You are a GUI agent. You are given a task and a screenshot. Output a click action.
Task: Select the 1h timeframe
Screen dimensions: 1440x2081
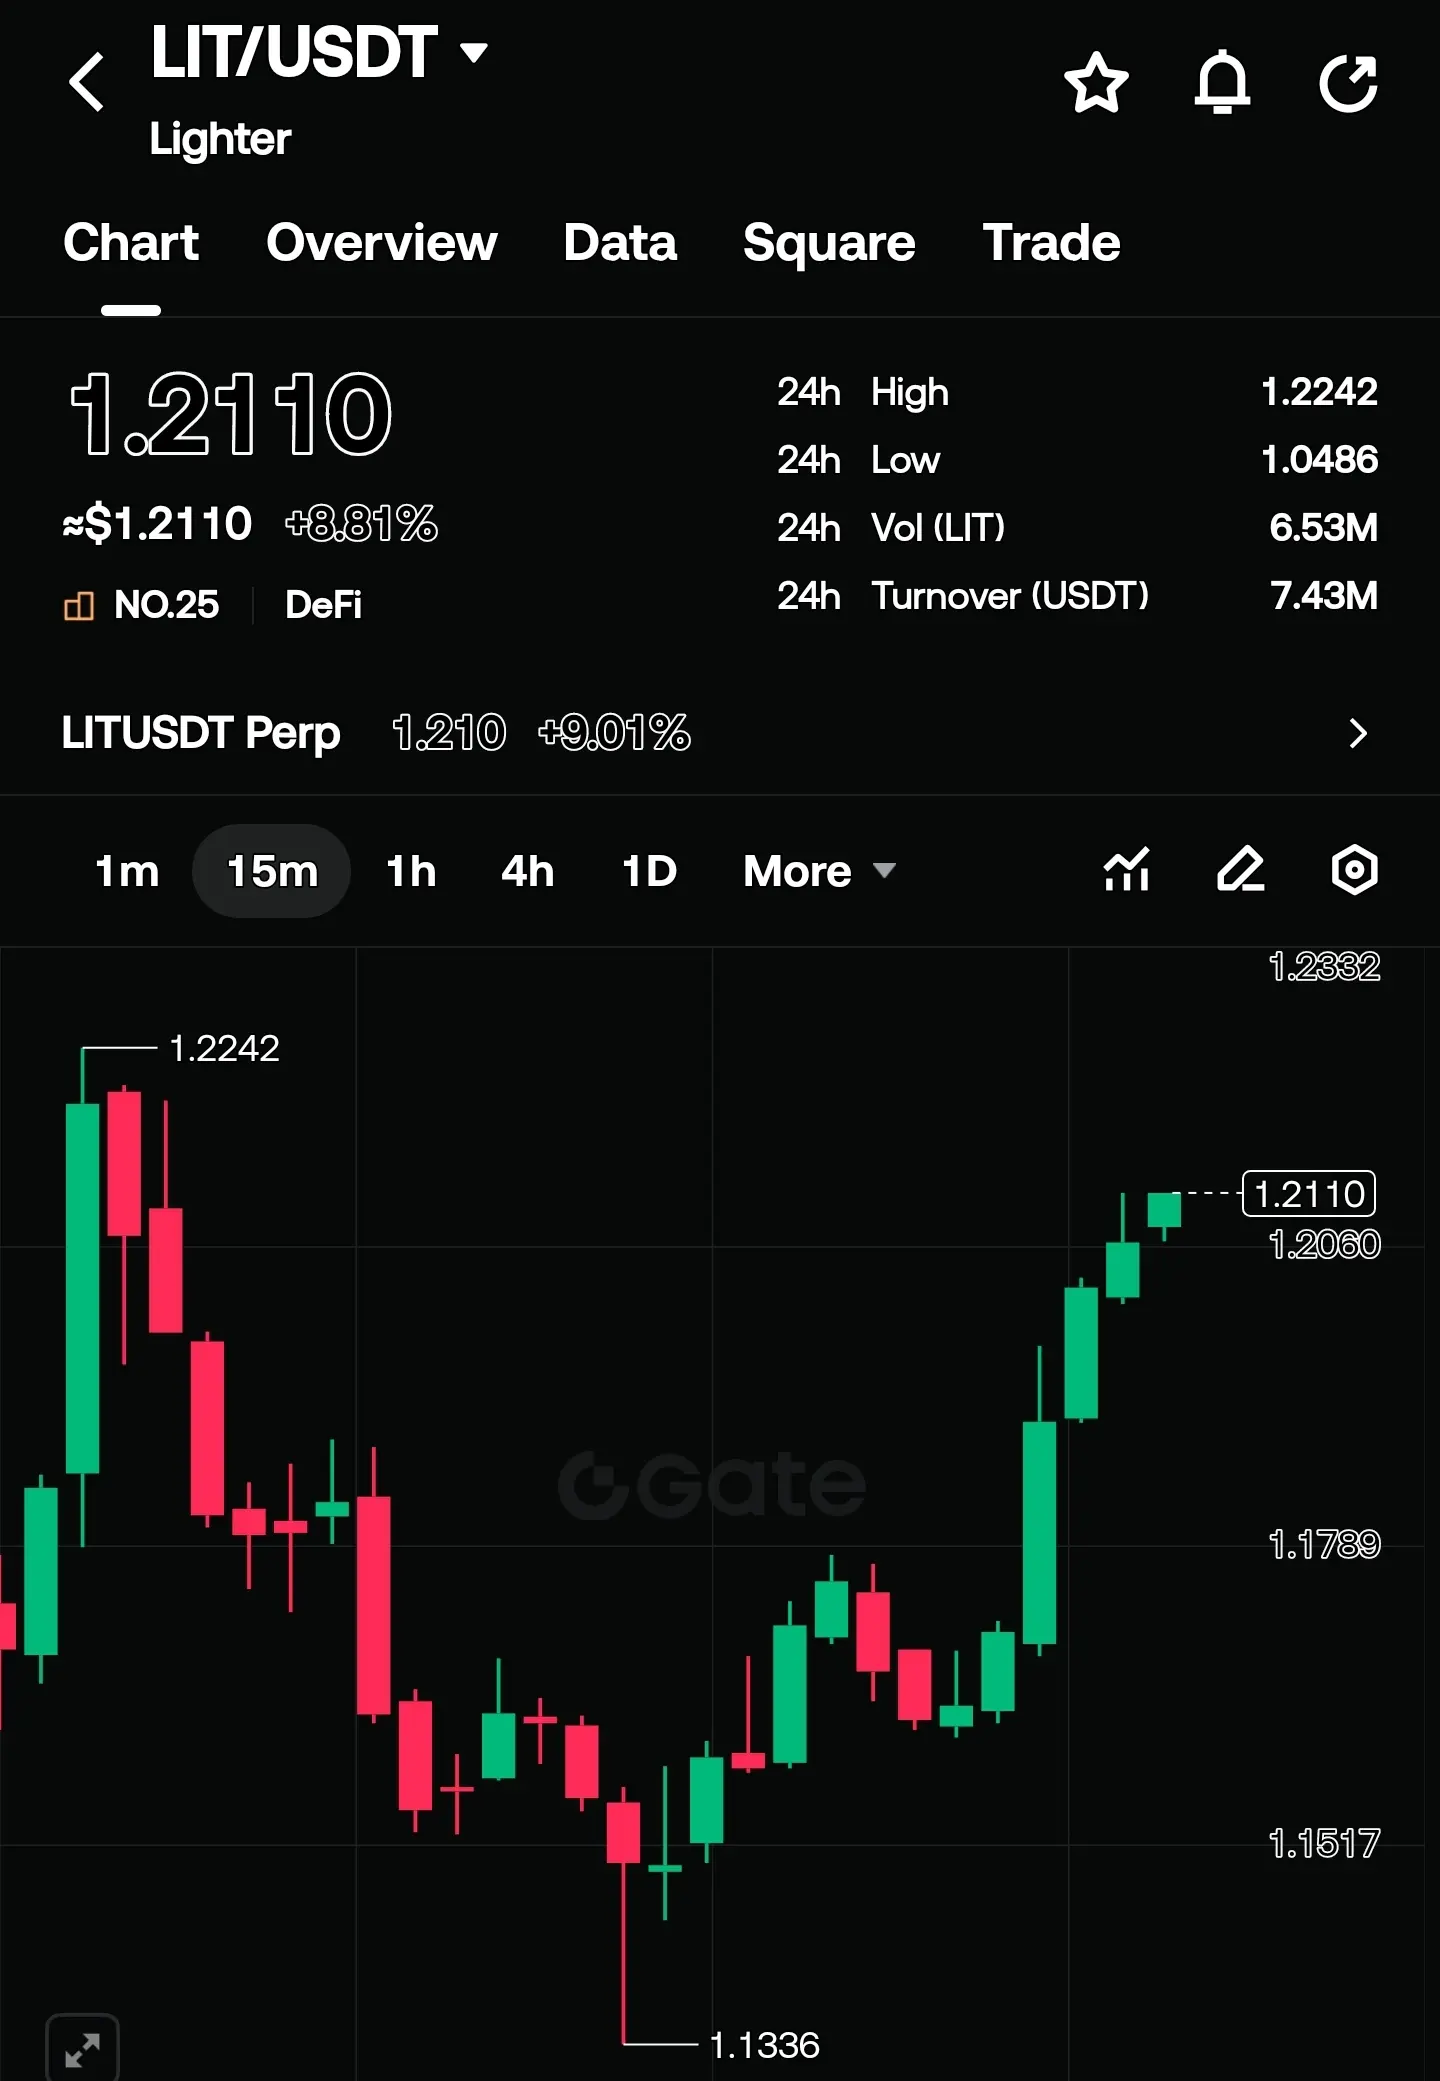411,871
